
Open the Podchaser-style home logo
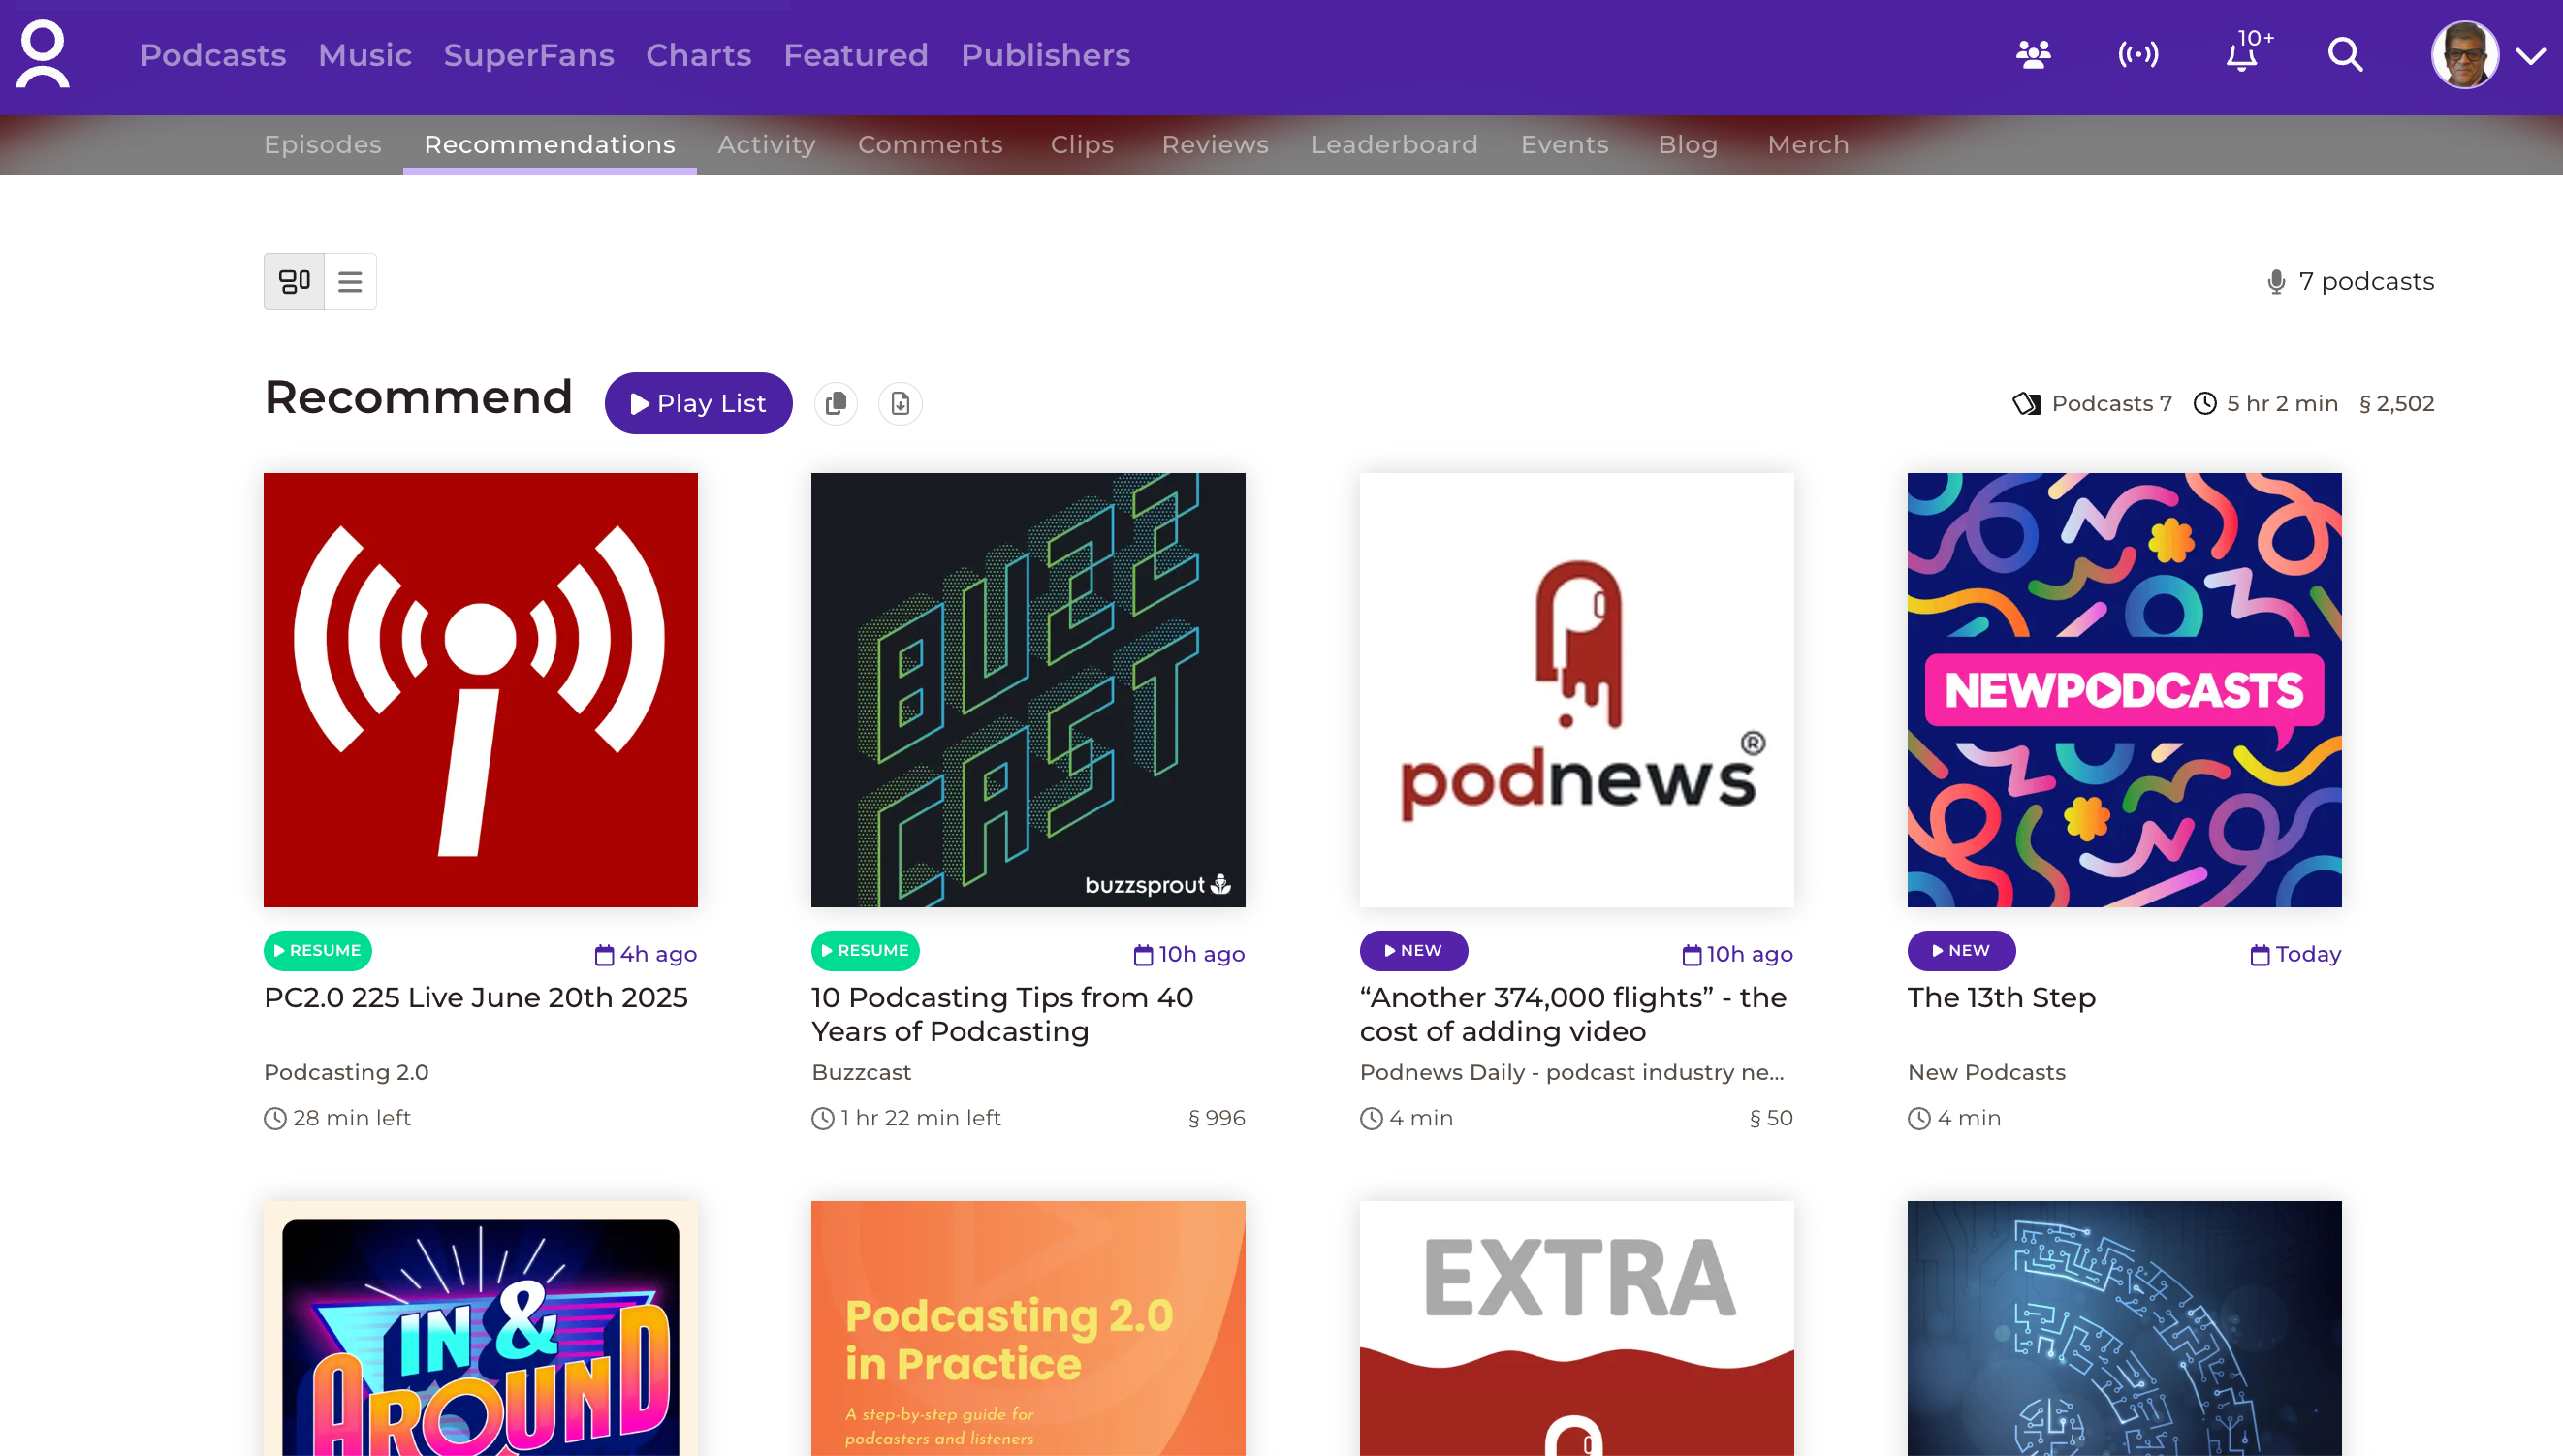[x=43, y=55]
